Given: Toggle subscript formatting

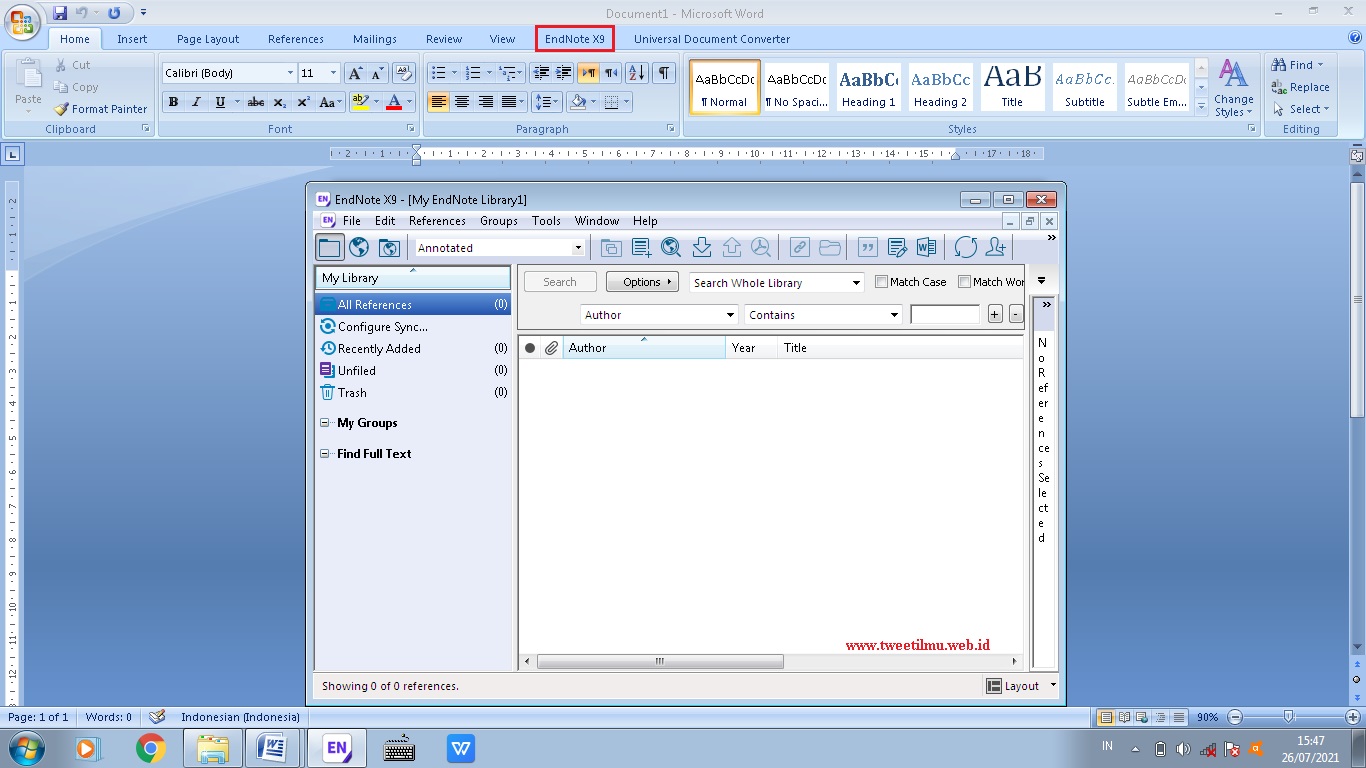Looking at the screenshot, I should tap(279, 102).
